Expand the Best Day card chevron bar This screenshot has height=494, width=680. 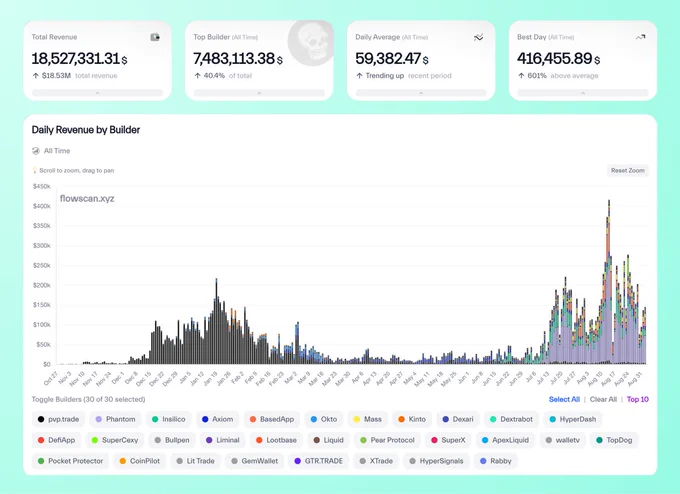583,93
